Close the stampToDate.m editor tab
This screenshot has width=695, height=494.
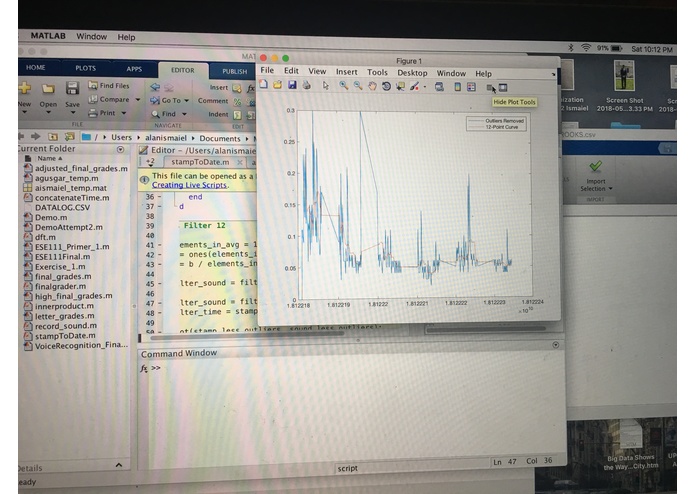coord(239,163)
